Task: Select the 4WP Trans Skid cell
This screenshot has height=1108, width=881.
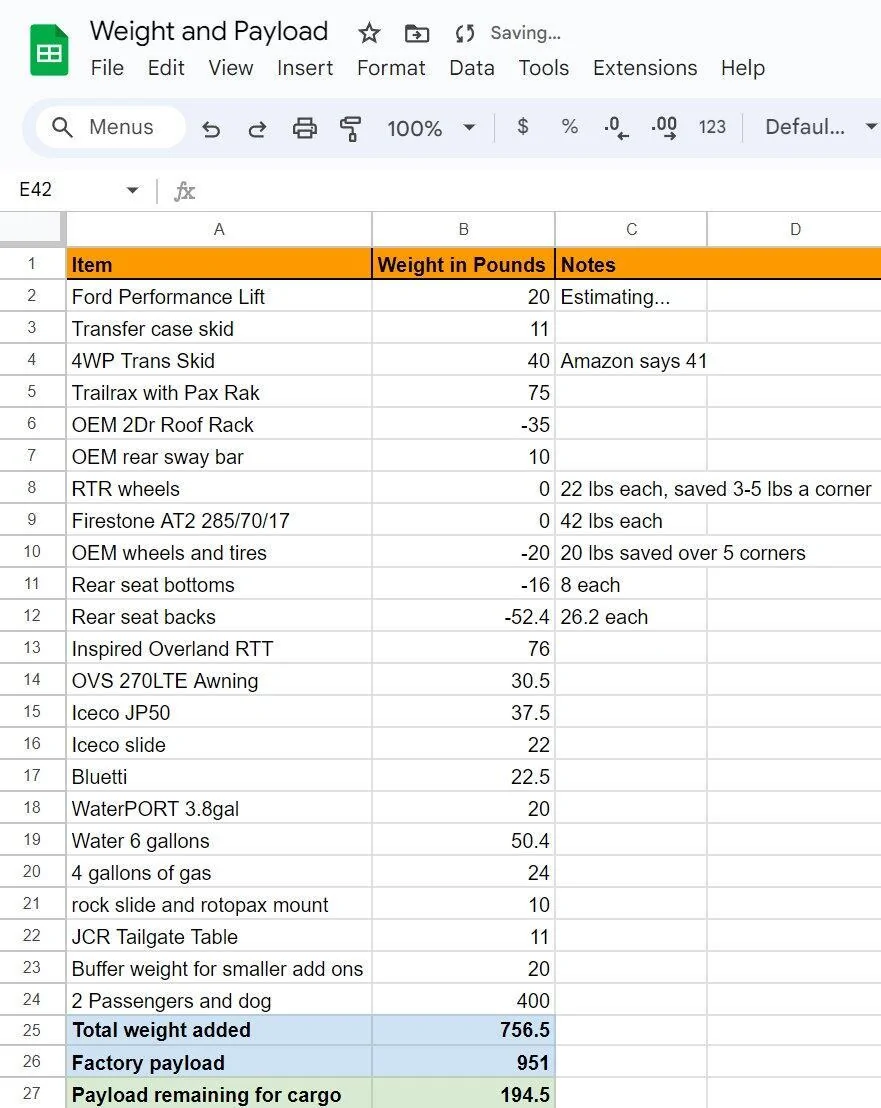Action: point(219,360)
